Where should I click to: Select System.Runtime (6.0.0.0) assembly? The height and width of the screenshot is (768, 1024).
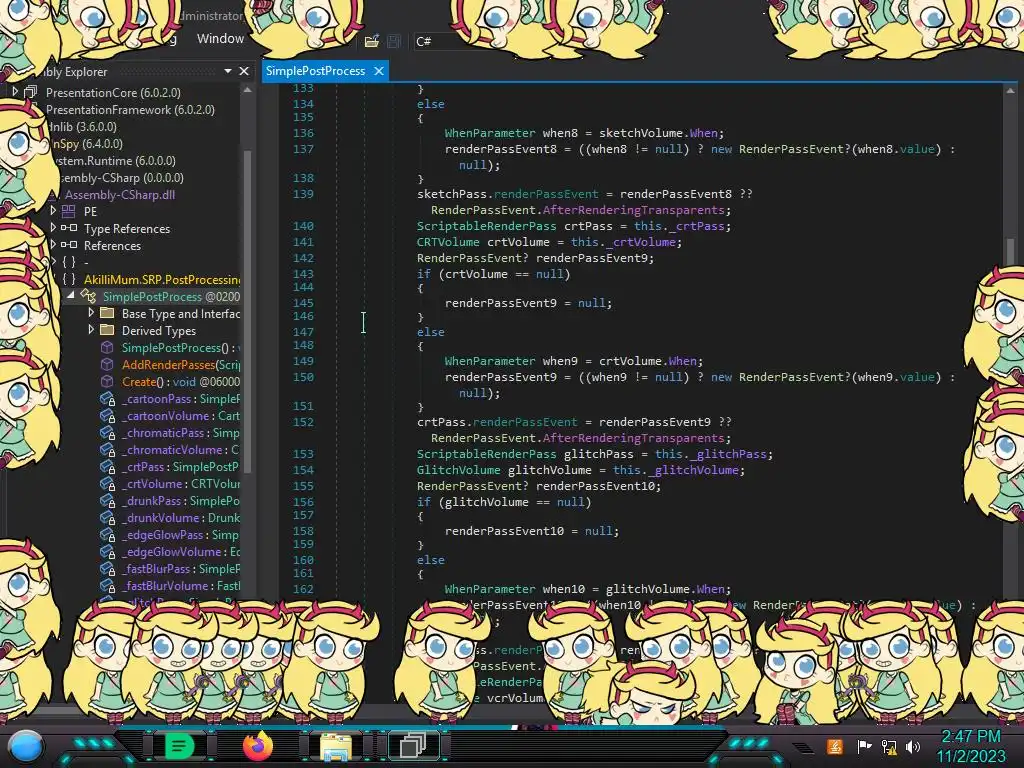click(116, 161)
